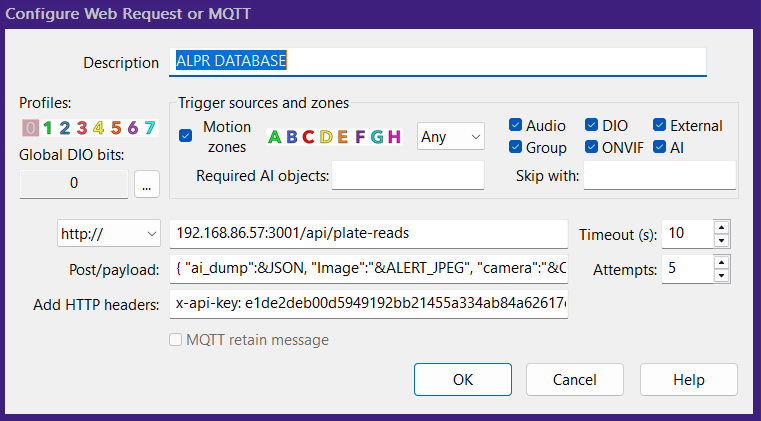The height and width of the screenshot is (421, 761).
Task: Select profile number 5
Action: pyautogui.click(x=116, y=128)
